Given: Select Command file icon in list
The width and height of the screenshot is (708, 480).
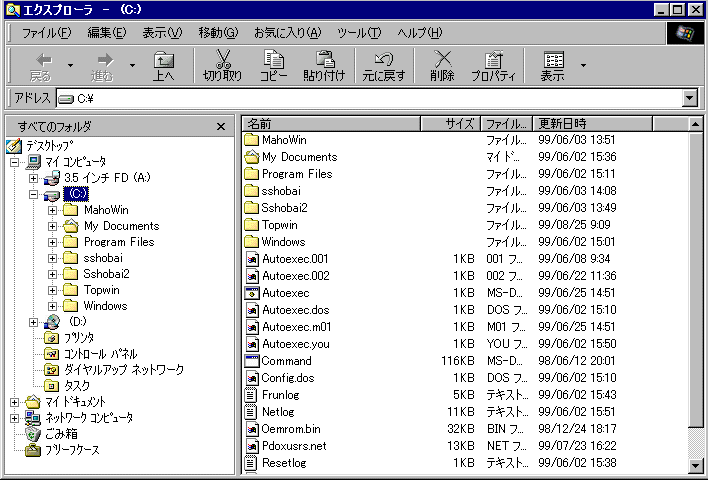Looking at the screenshot, I should [252, 361].
